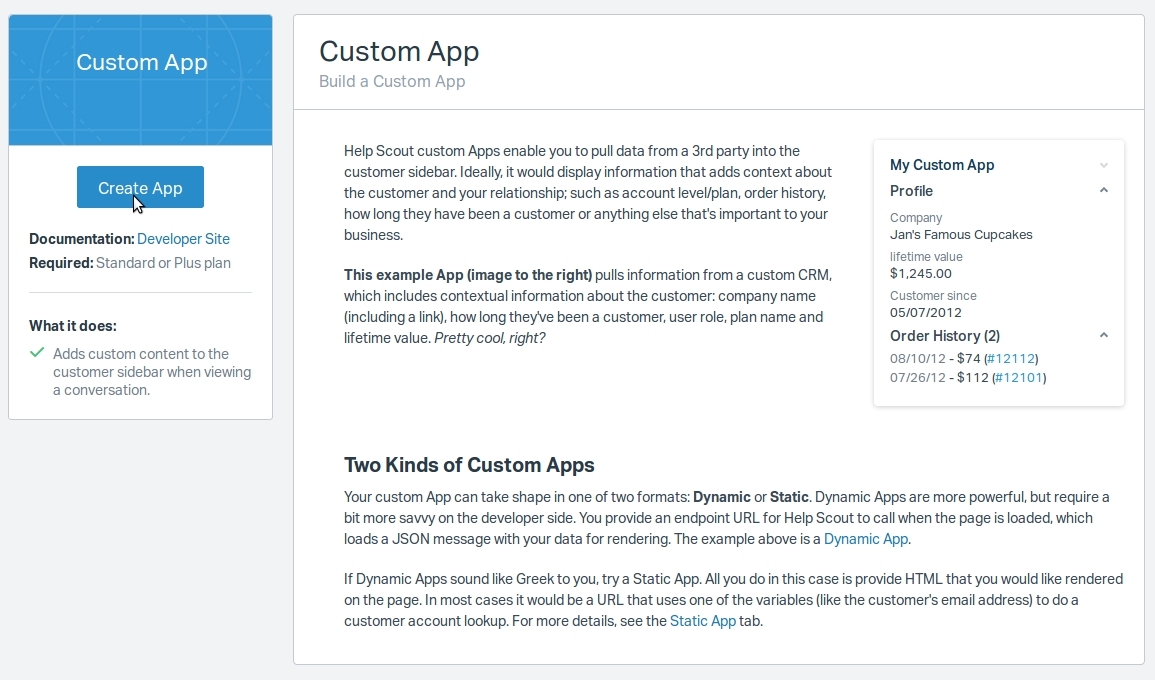
Task: Follow the Dynamic App link
Action: (866, 539)
